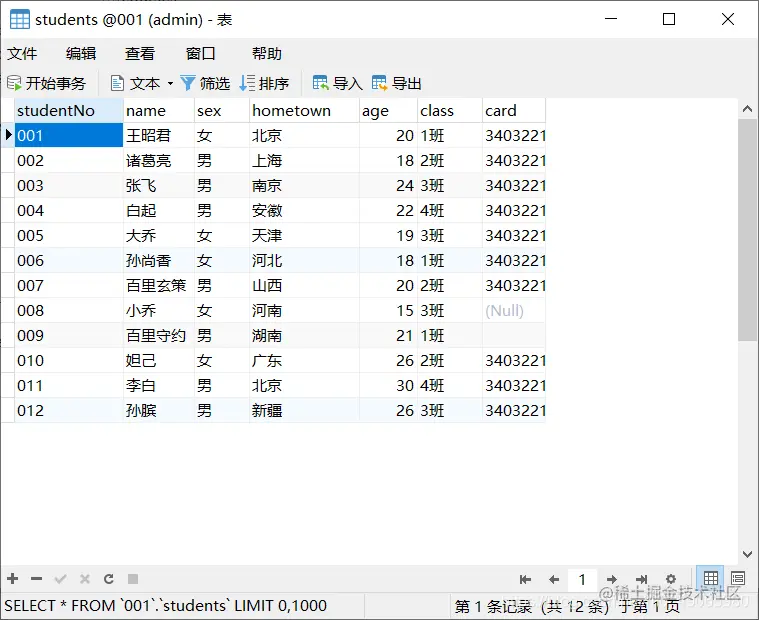Click the 筛选 filter button
759x620 pixels.
point(205,83)
